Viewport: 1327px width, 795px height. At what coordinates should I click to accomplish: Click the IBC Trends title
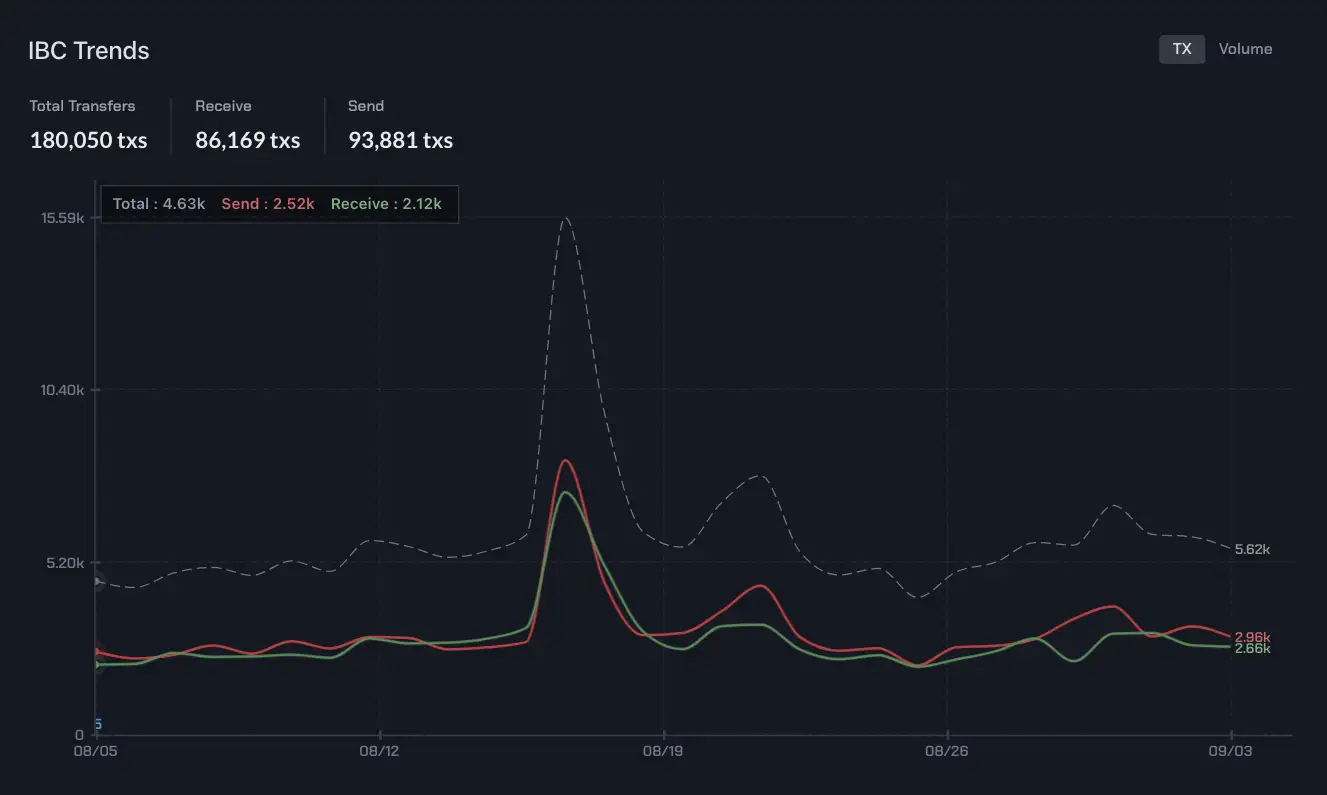point(87,49)
